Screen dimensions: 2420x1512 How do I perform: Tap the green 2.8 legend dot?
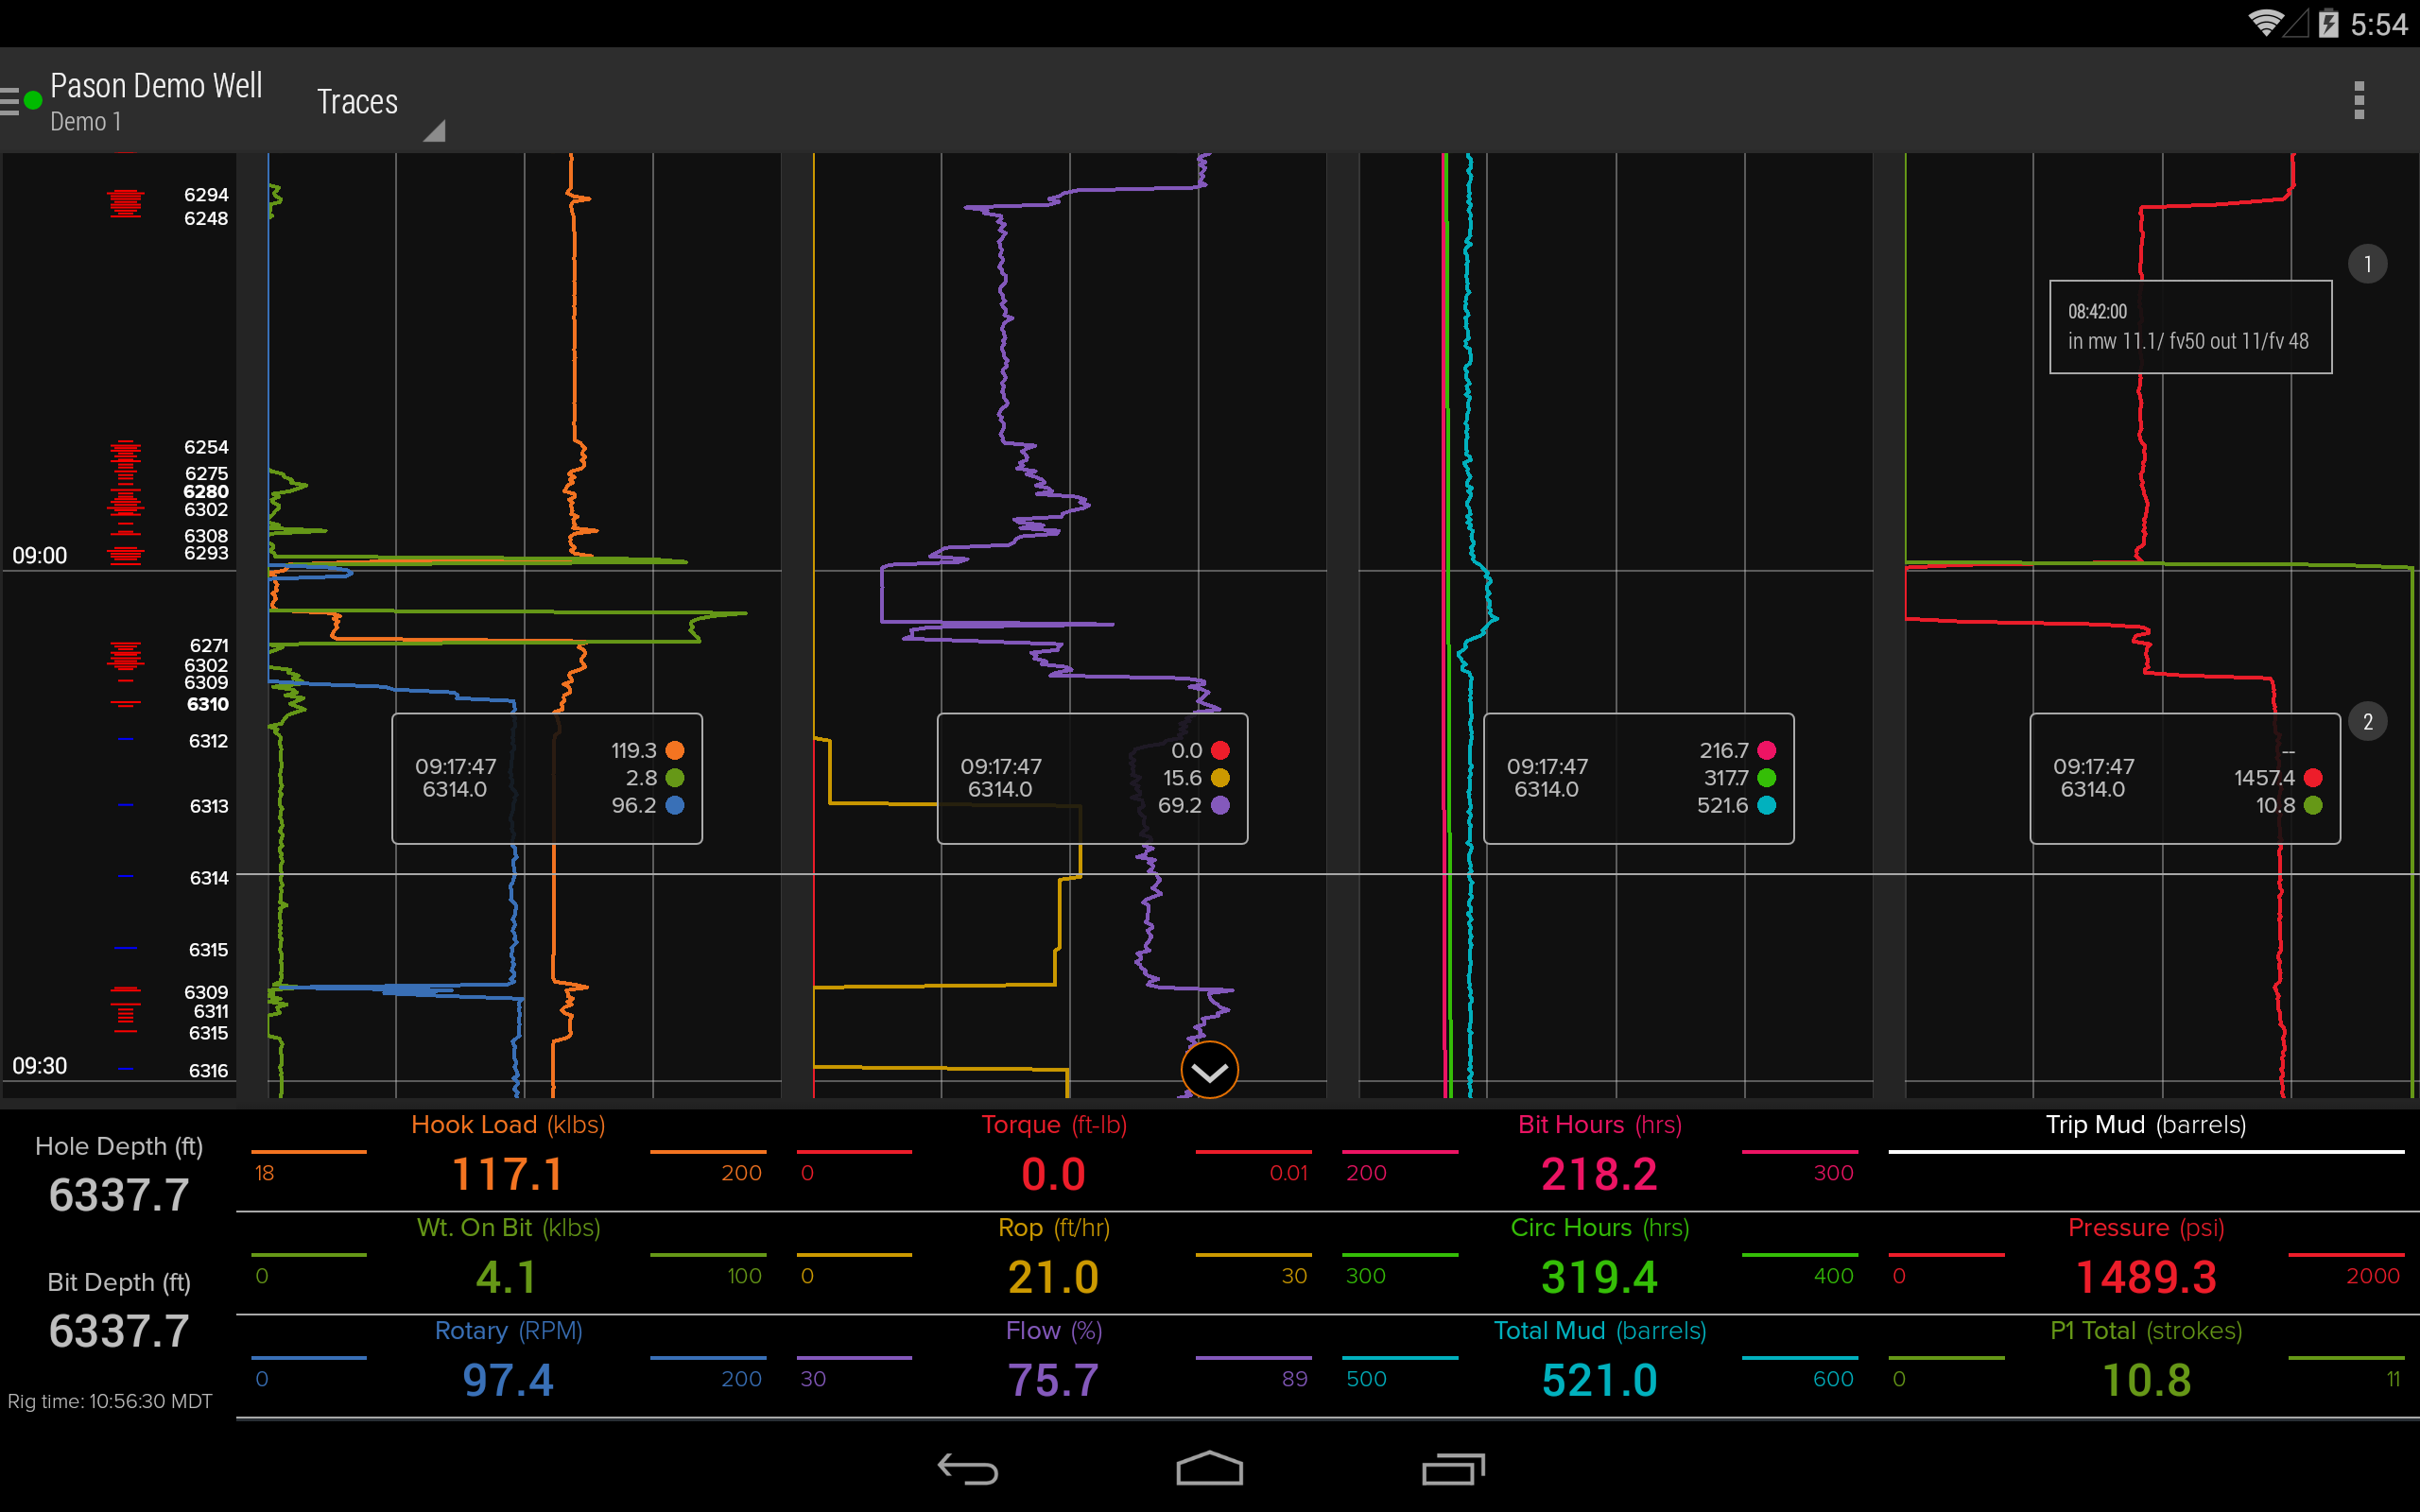point(675,778)
